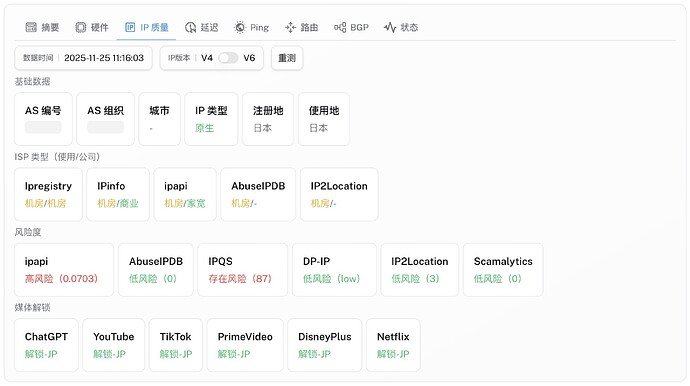Click the 重测 retest button
Image resolution: width=690 pixels, height=386 pixels.
pyautogui.click(x=287, y=58)
